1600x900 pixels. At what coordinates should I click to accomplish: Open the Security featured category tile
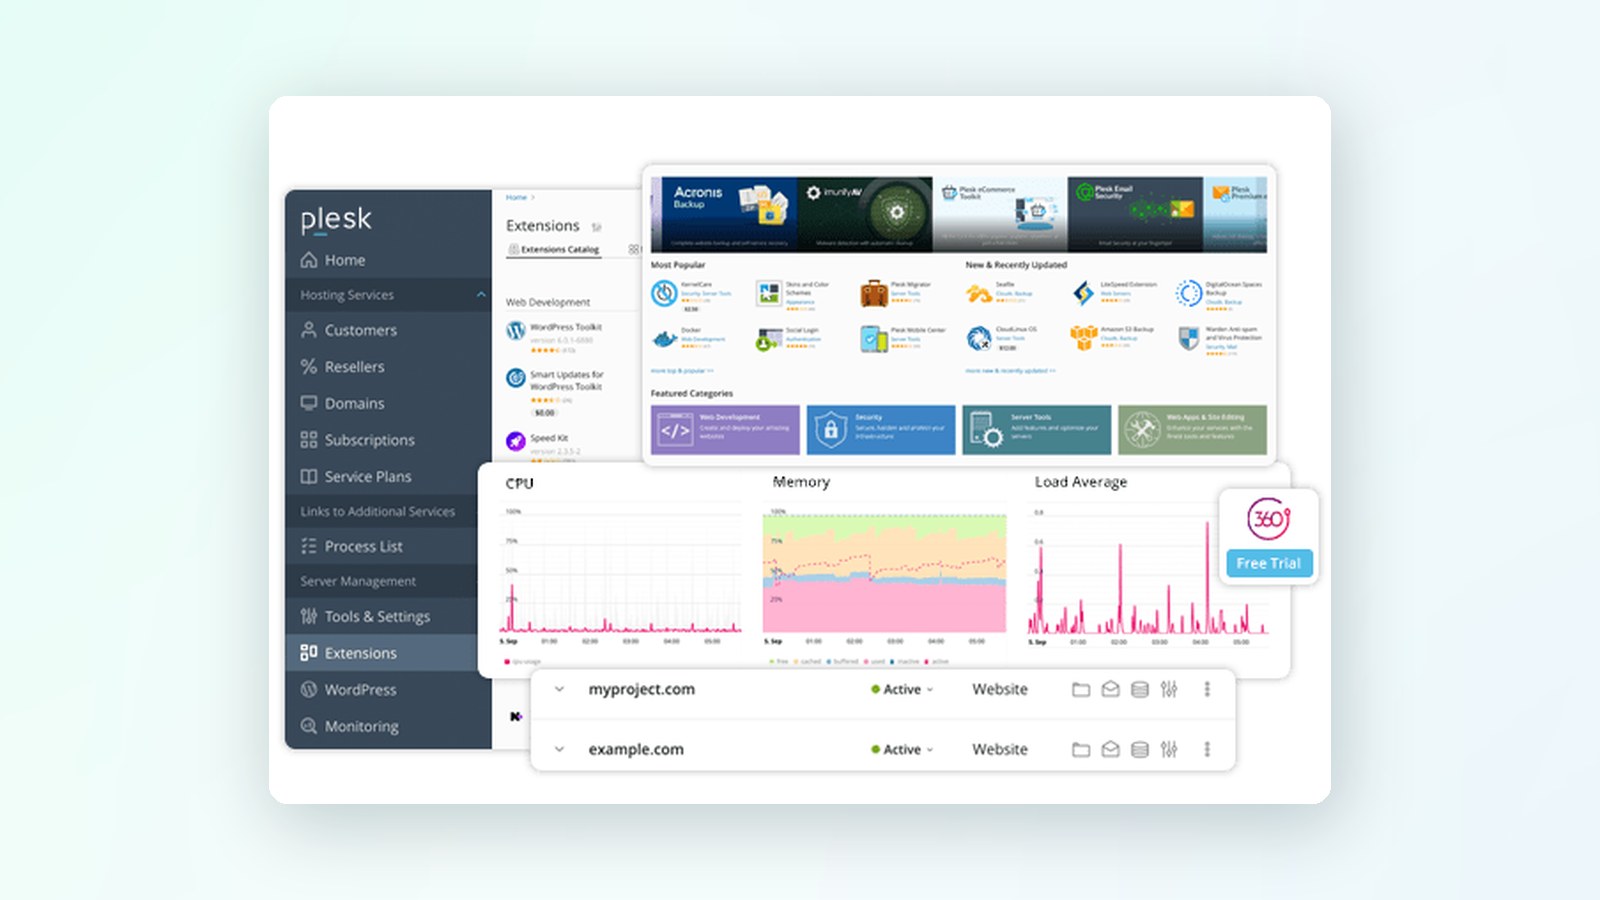coord(881,429)
